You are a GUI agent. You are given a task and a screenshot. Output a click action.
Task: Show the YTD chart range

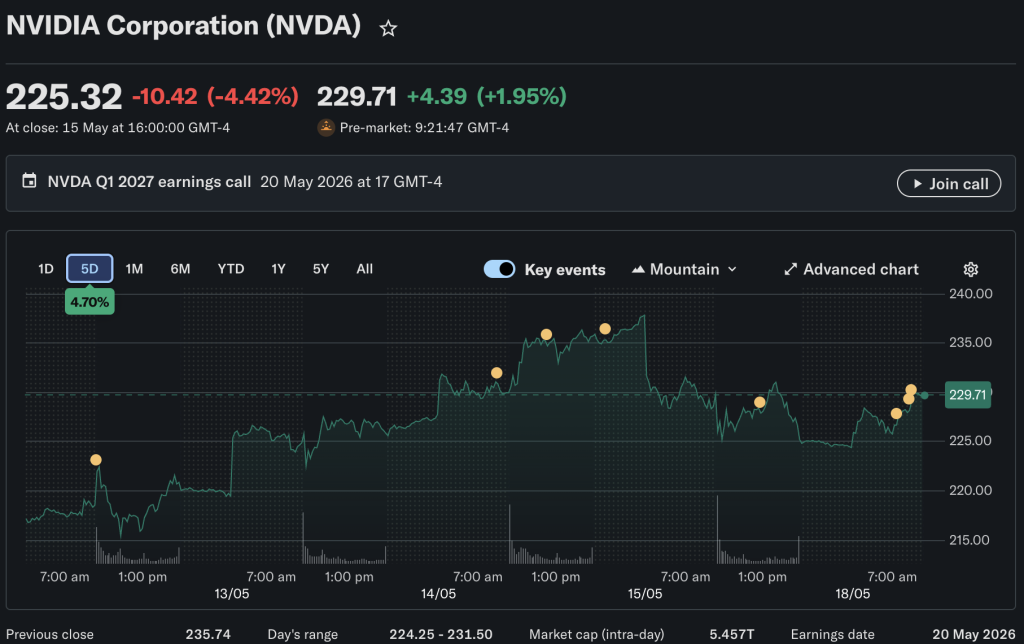tap(231, 268)
